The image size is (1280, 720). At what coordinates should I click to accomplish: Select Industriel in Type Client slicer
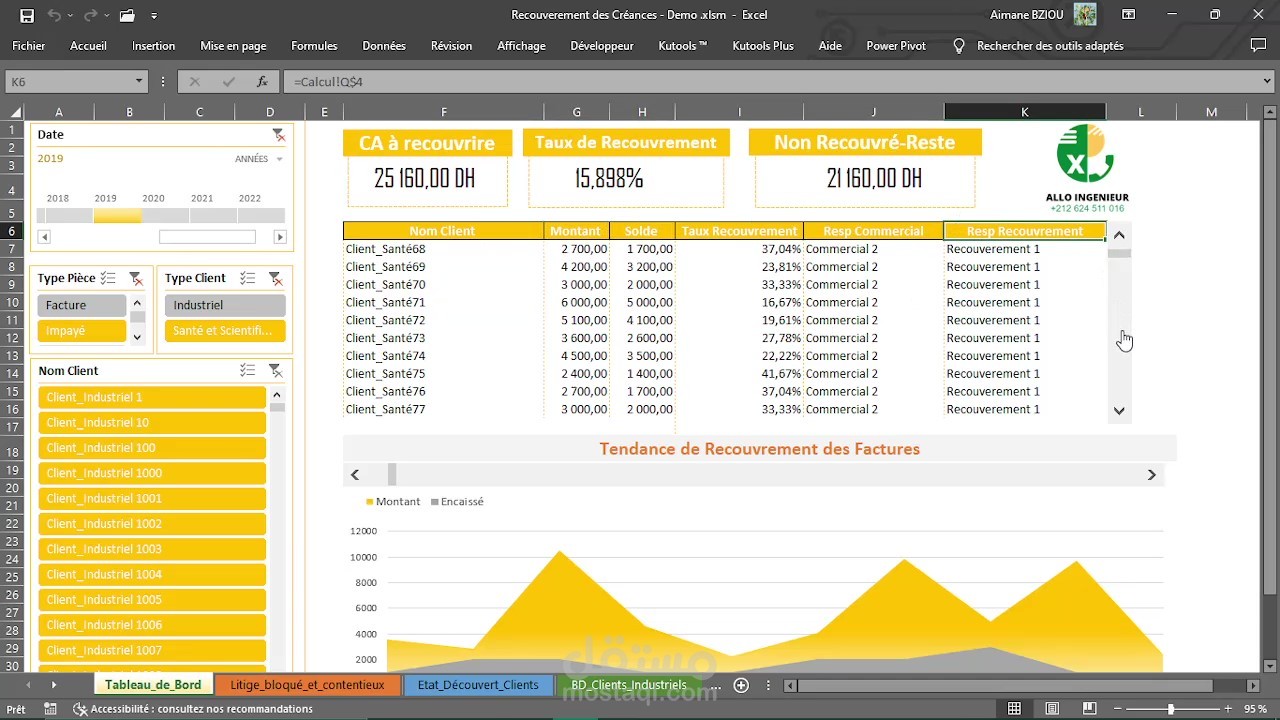(224, 304)
